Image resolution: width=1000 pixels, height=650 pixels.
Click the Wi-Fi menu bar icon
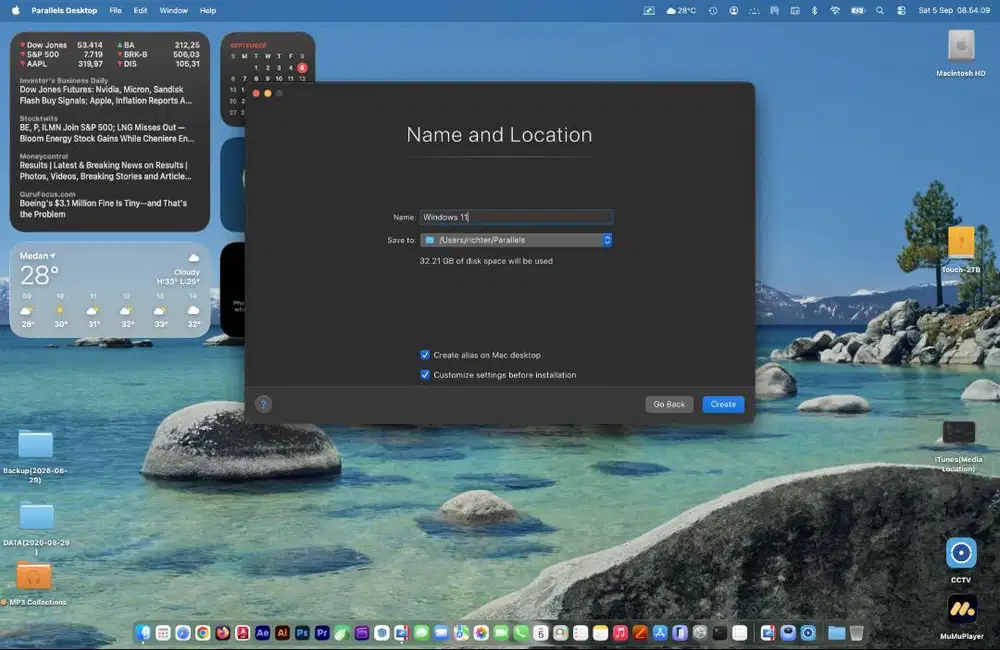coord(835,10)
